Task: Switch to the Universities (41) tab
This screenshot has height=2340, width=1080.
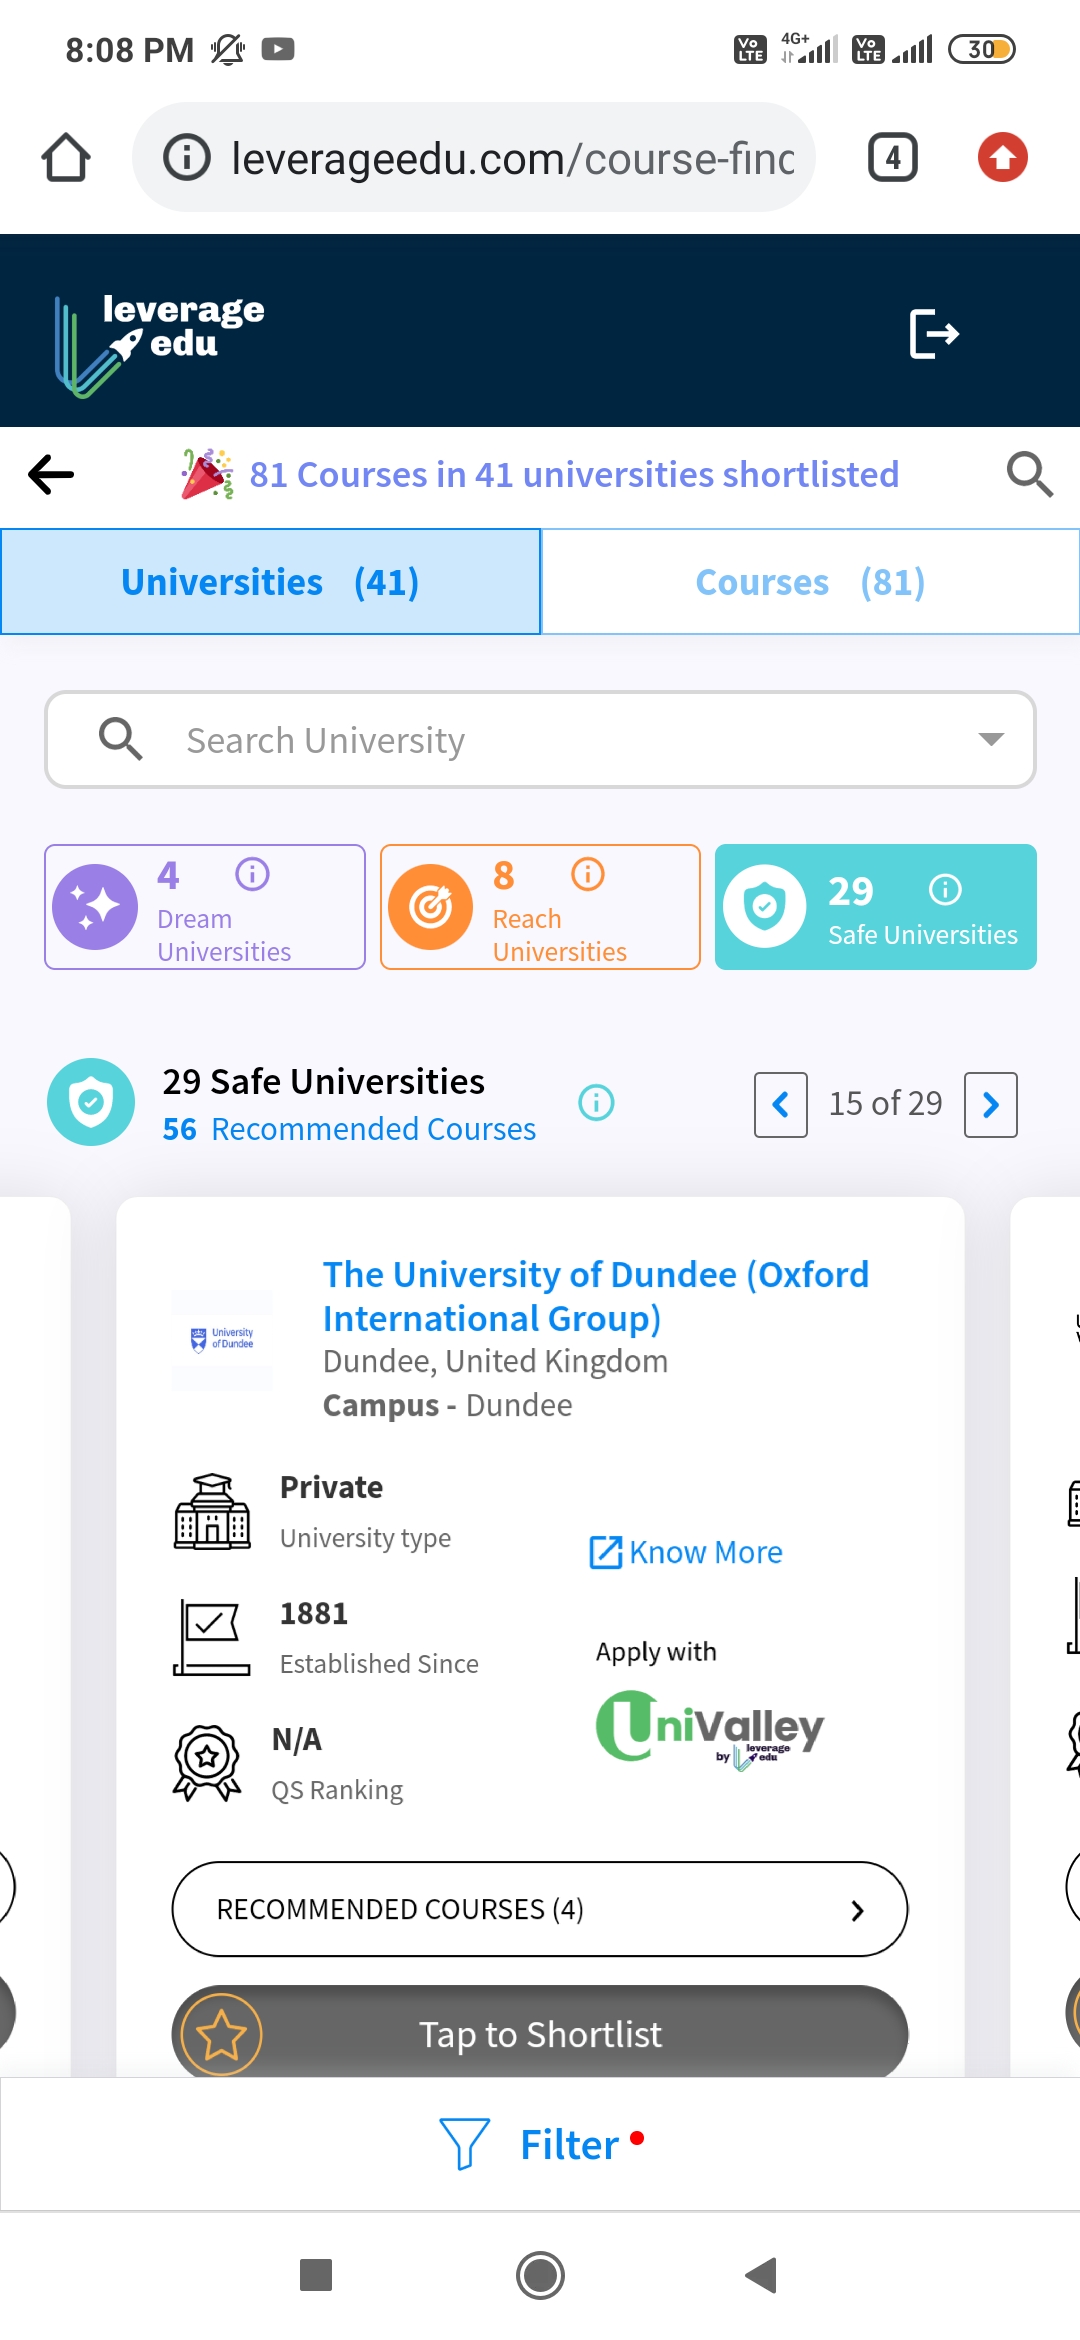Action: tap(270, 582)
